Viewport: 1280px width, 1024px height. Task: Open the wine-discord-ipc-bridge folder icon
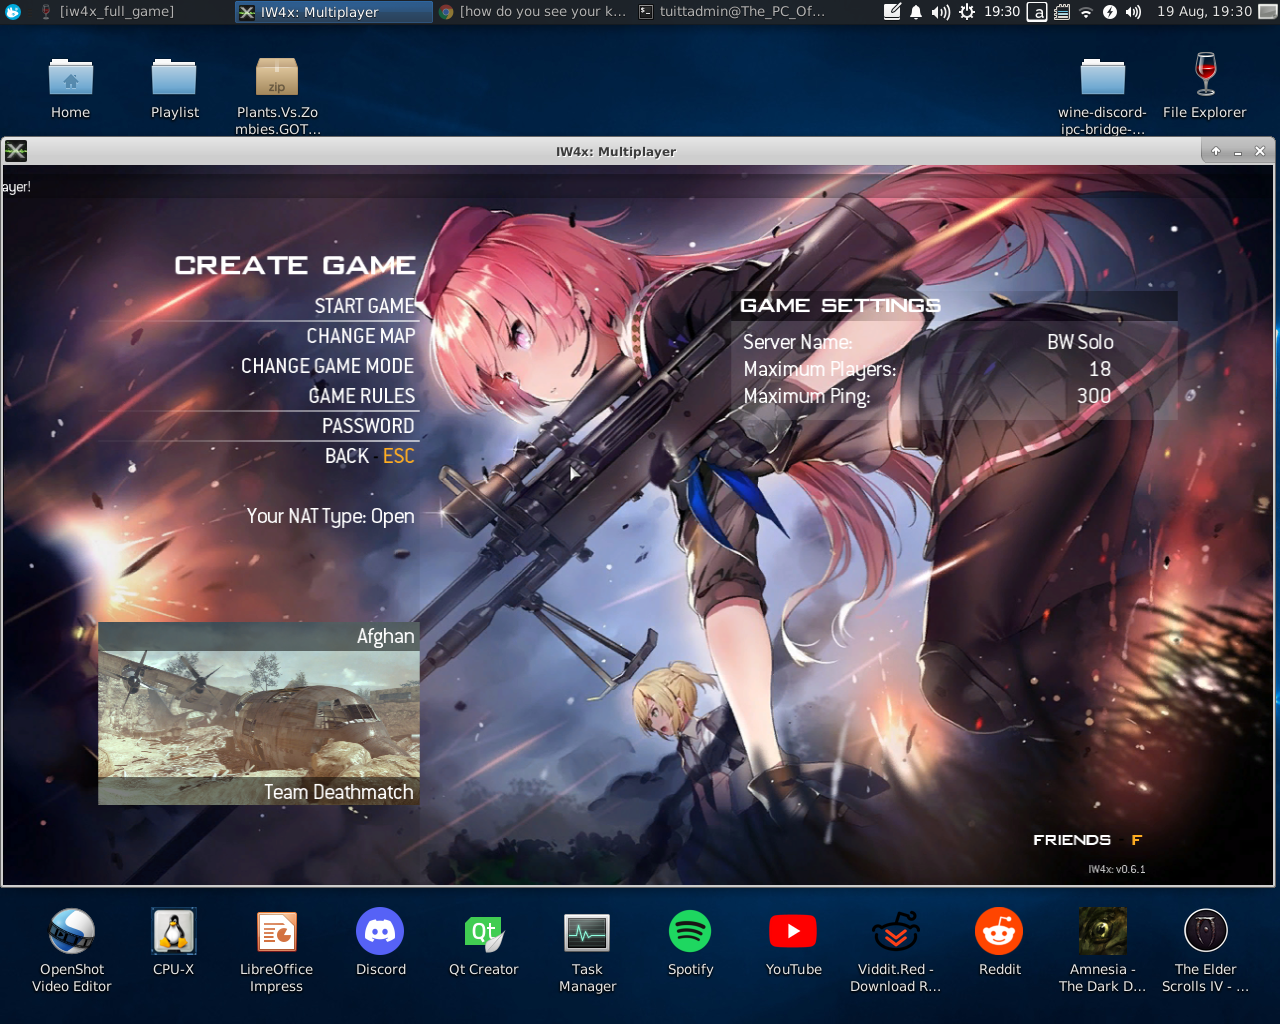1102,95
